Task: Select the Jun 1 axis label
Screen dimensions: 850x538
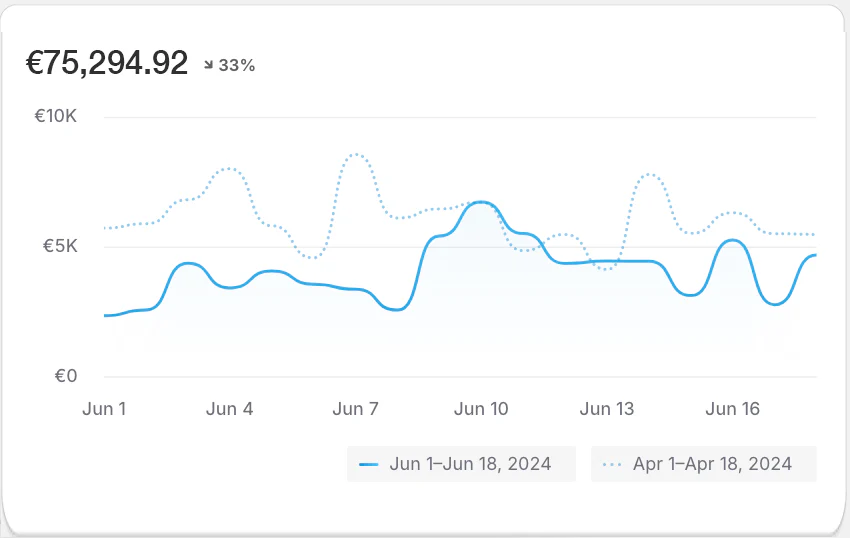Action: 103,409
